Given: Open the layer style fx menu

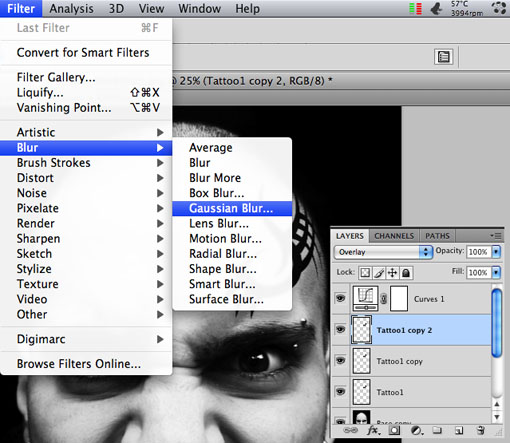Looking at the screenshot, I should [373, 430].
